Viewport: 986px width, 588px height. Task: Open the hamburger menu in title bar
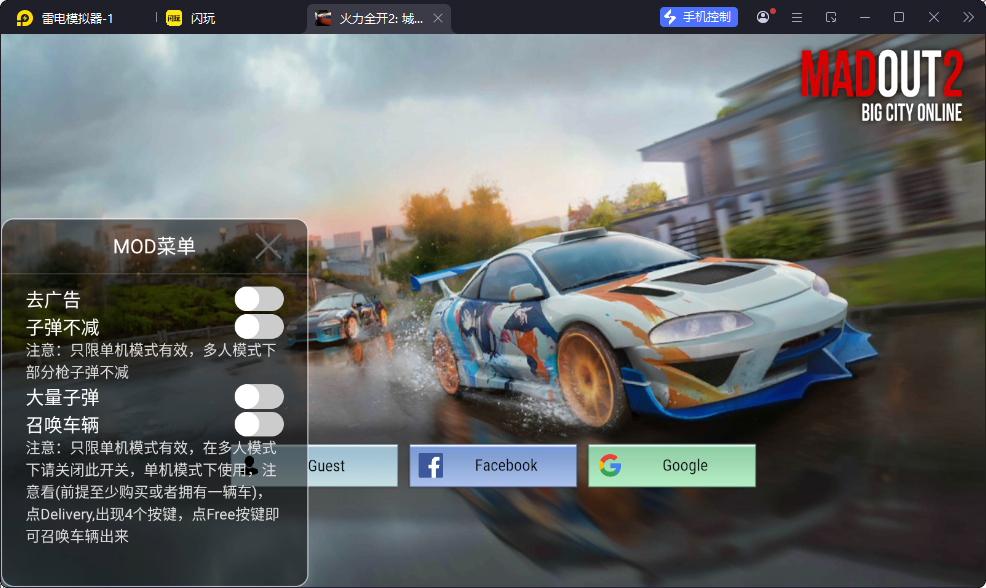(797, 18)
